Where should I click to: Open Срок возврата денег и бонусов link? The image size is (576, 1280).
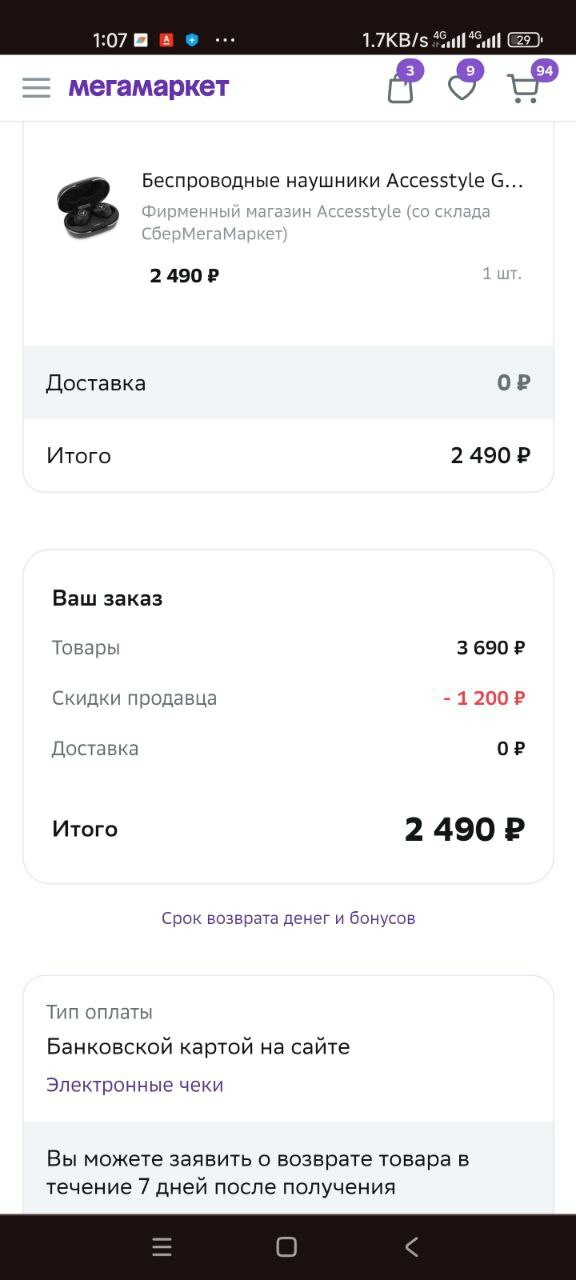(x=288, y=917)
